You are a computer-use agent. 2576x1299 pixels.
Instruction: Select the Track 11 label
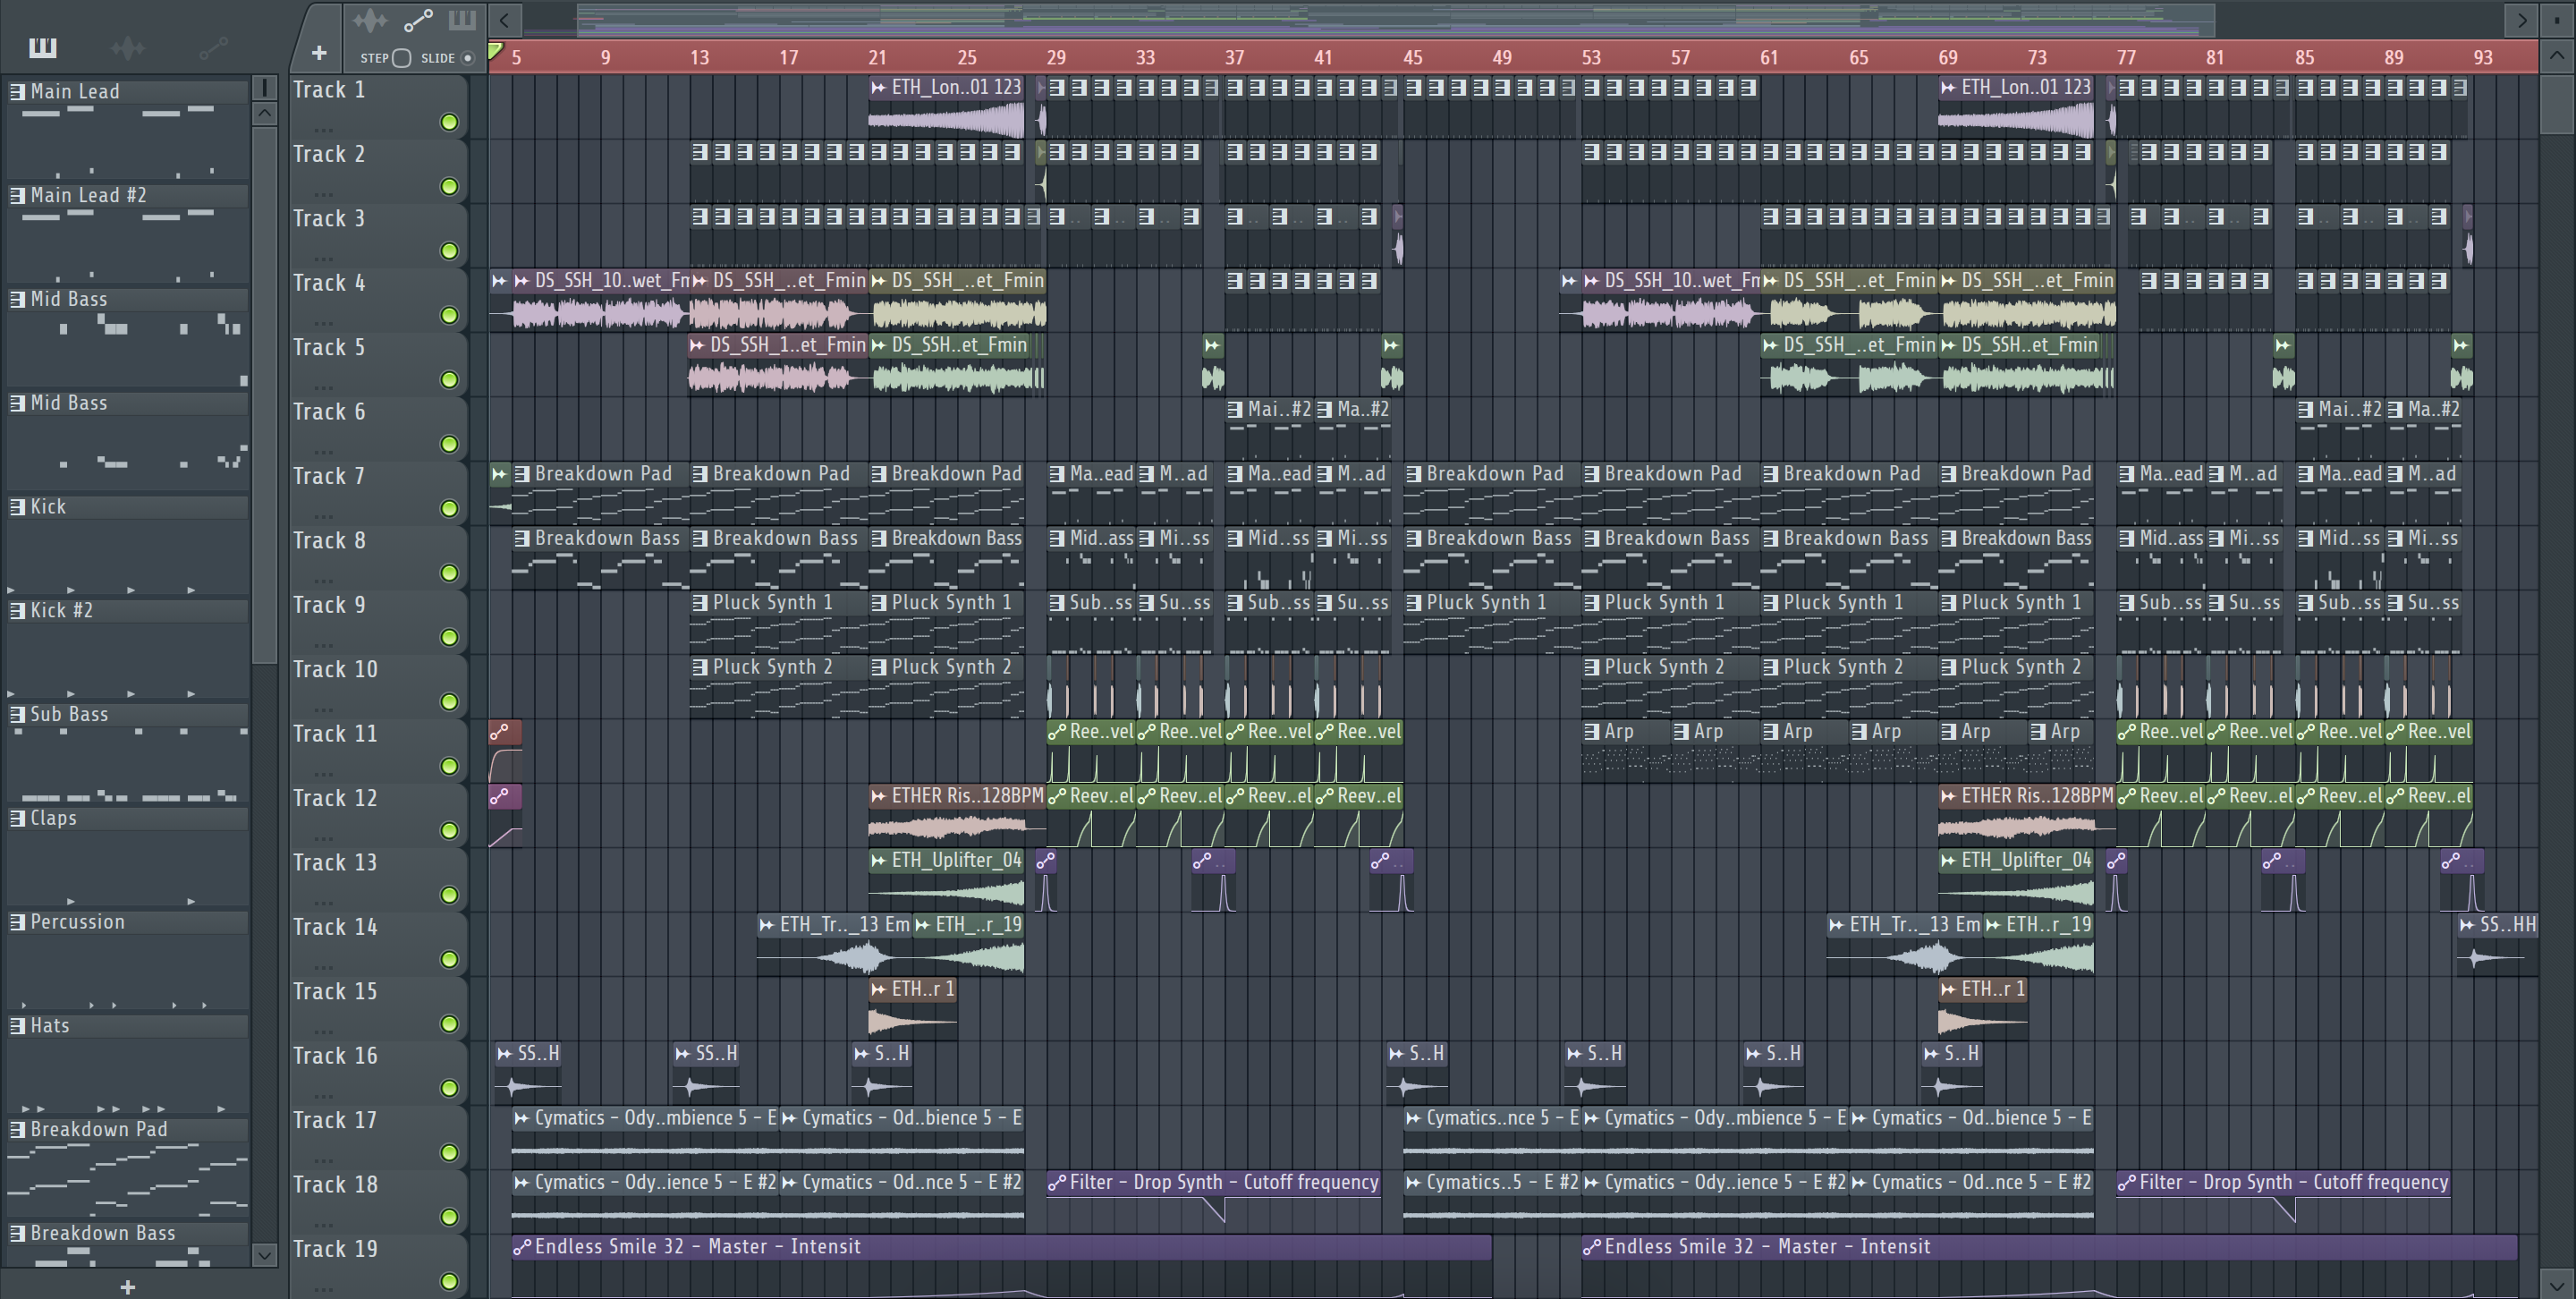click(335, 734)
